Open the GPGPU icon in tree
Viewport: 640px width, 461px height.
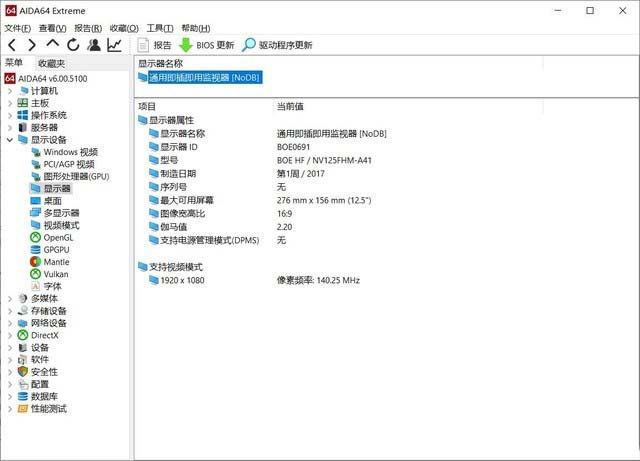point(36,249)
